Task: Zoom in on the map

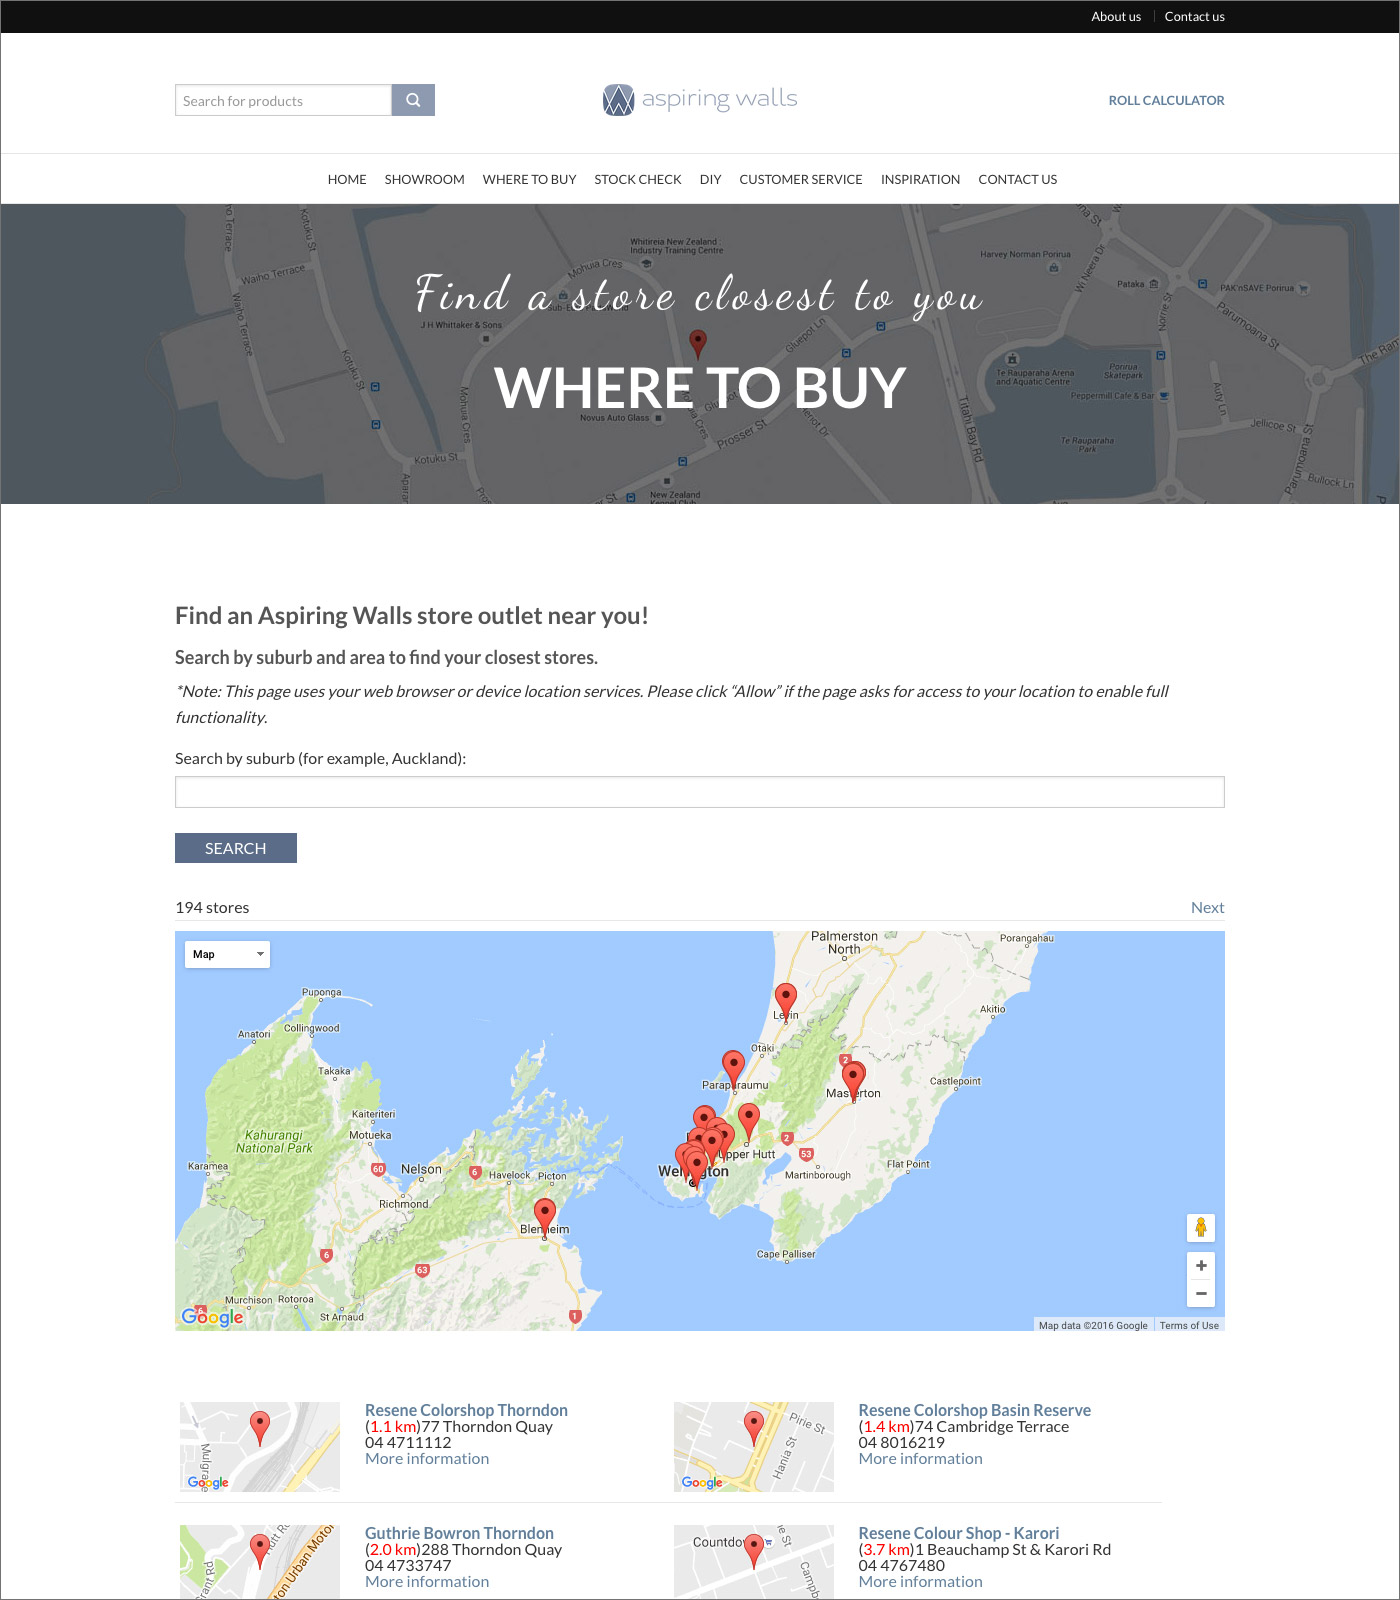Action: click(x=1201, y=1265)
